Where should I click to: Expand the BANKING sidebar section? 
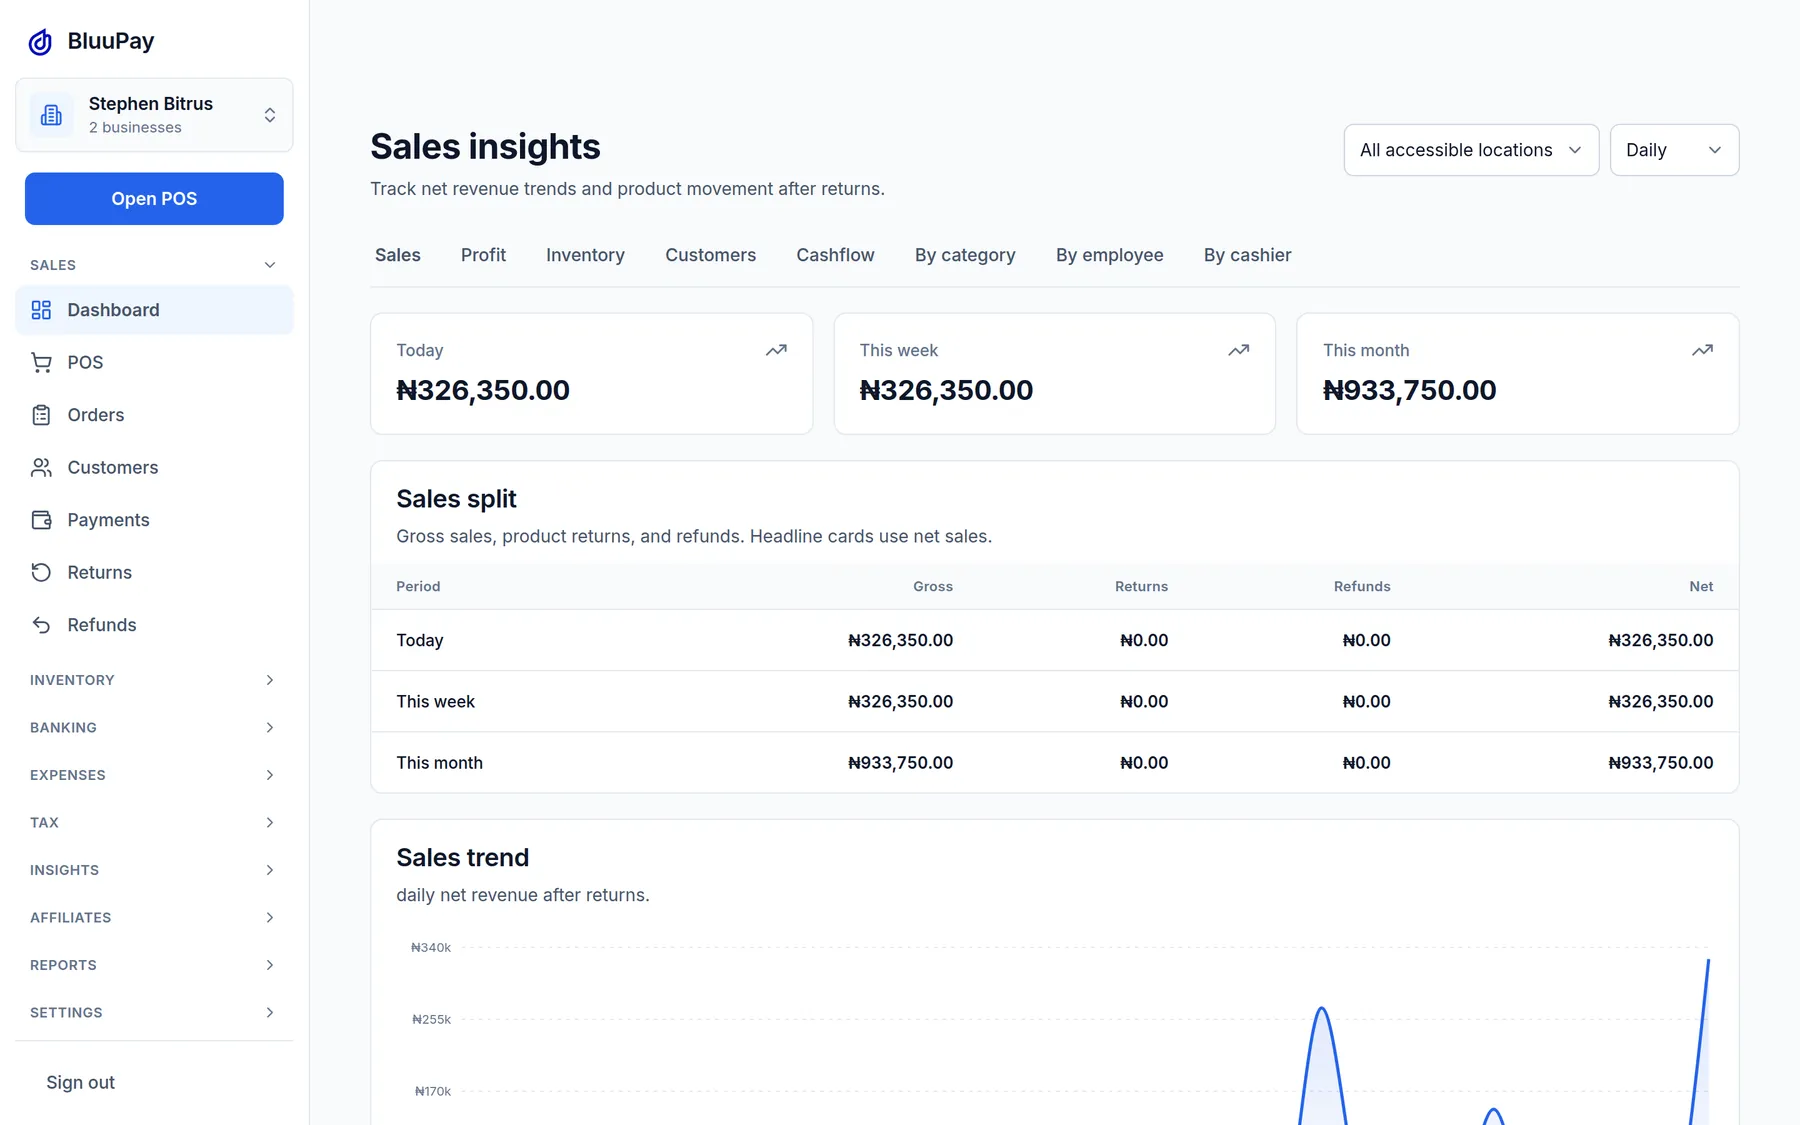pos(154,727)
